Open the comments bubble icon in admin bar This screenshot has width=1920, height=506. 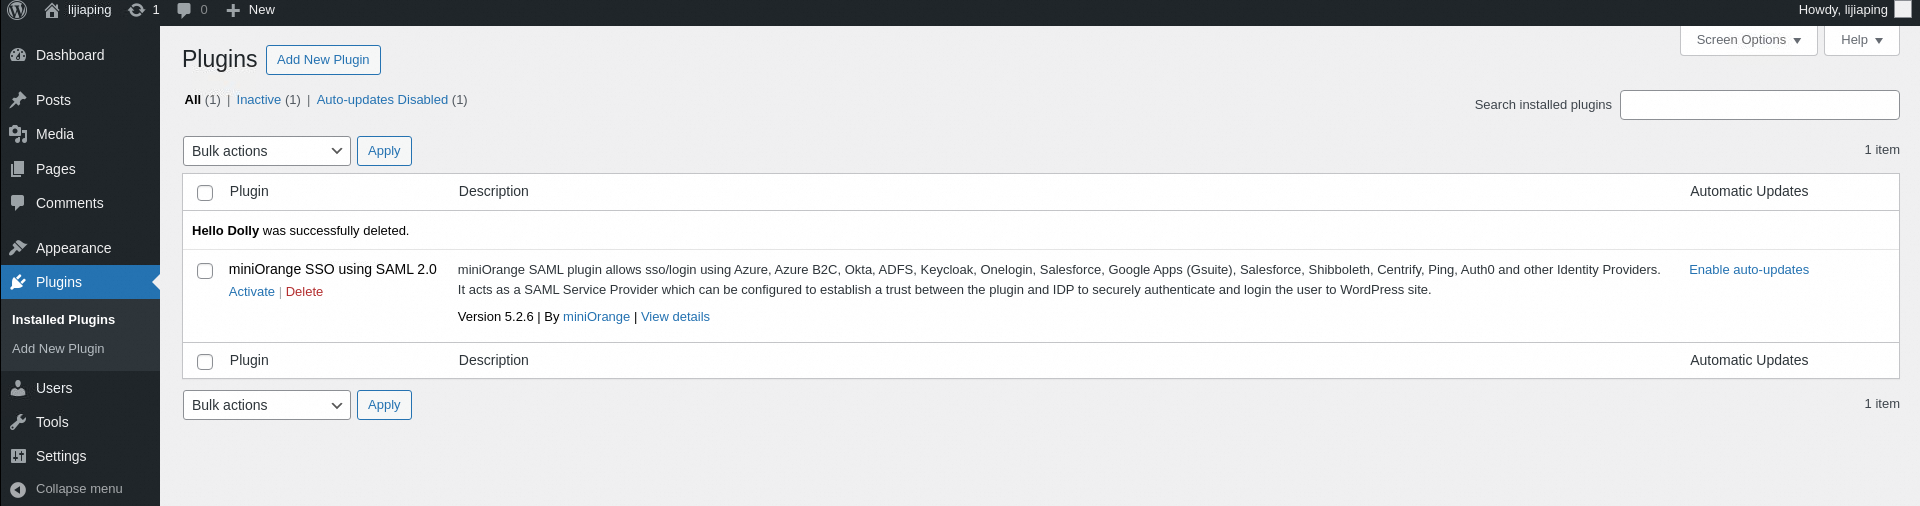pos(184,10)
